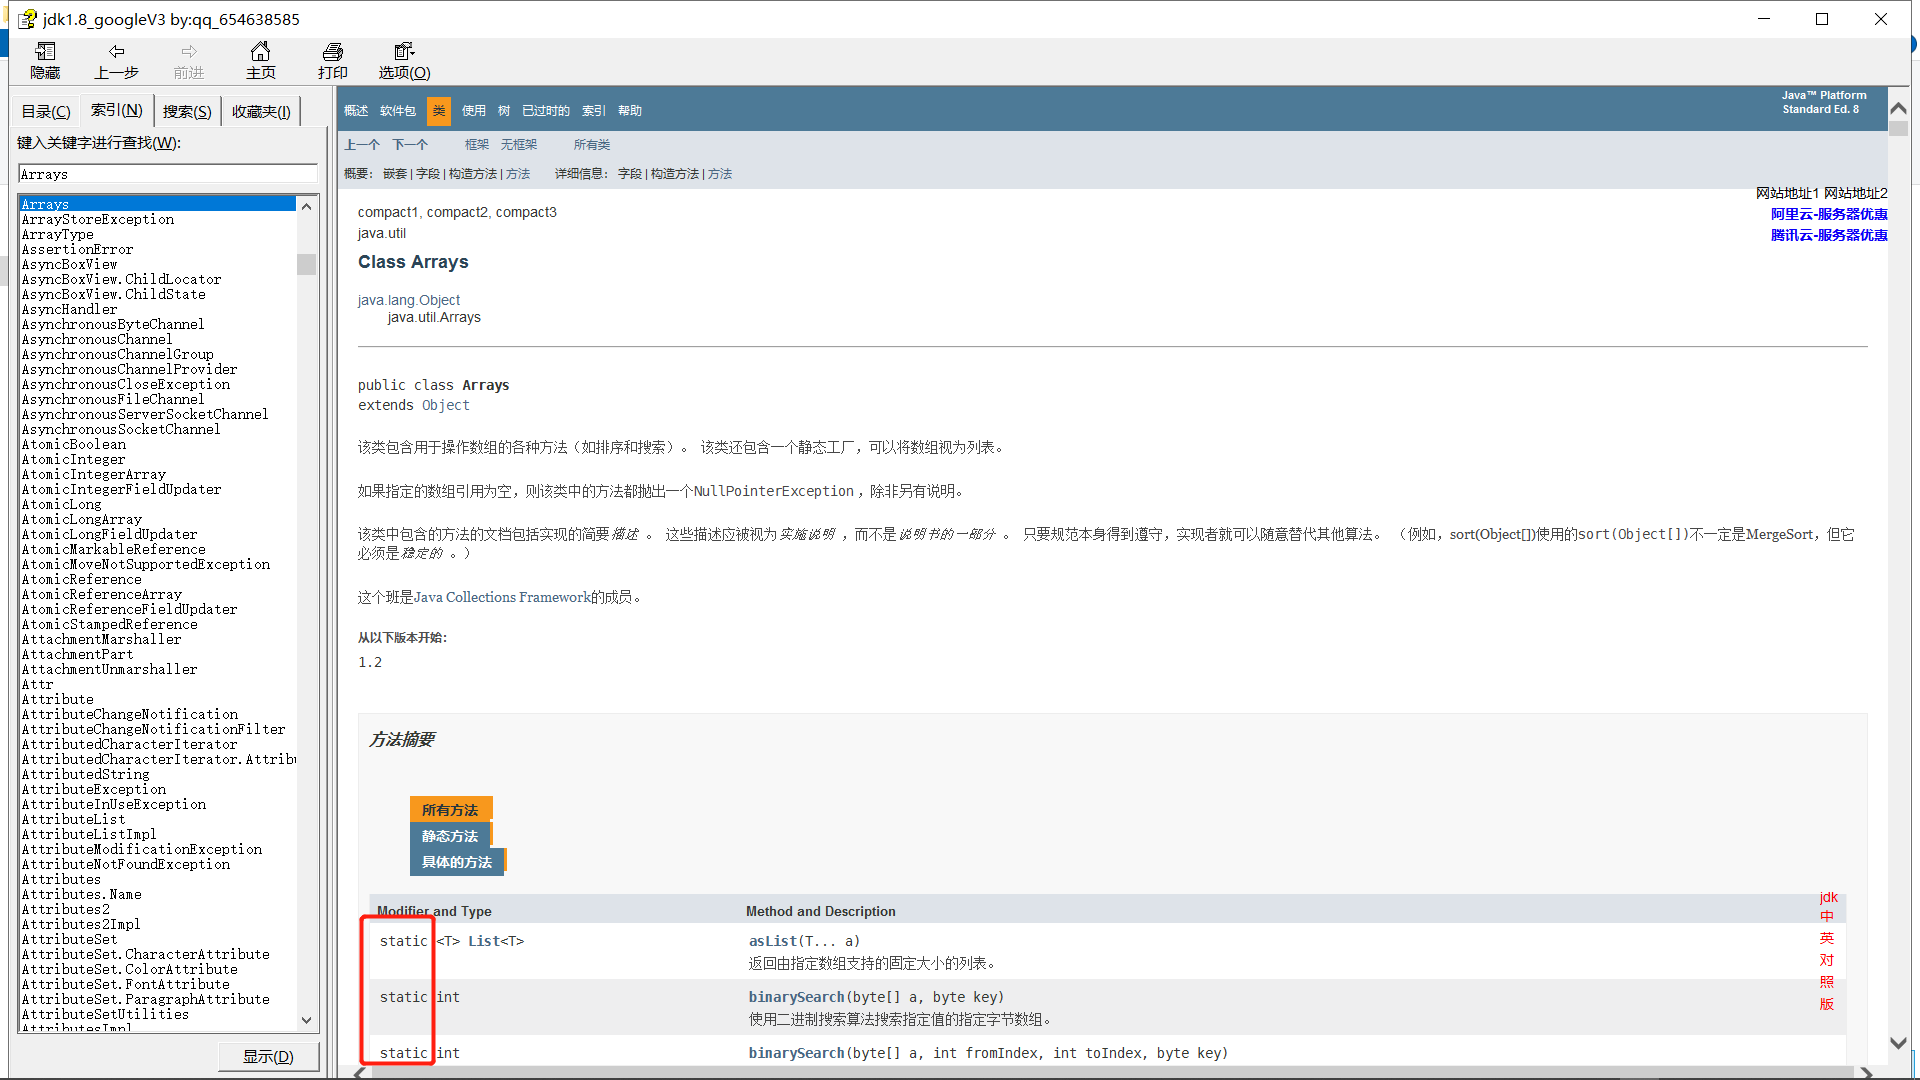Open the 阿里云-服务器优惠 link
Image resolution: width=1920 pixels, height=1080 pixels.
click(x=1828, y=214)
